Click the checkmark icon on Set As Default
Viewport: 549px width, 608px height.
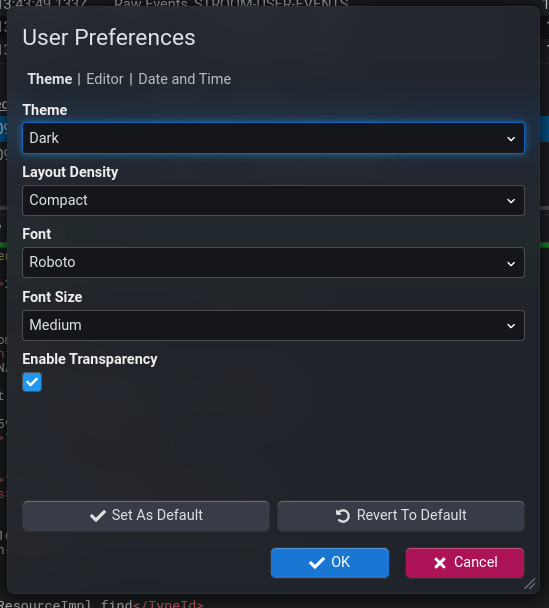pyautogui.click(x=98, y=516)
